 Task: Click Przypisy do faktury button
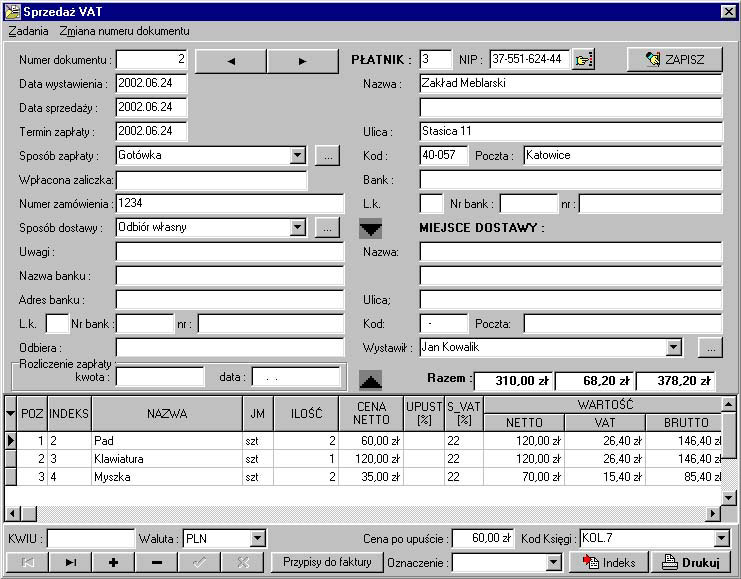point(326,562)
